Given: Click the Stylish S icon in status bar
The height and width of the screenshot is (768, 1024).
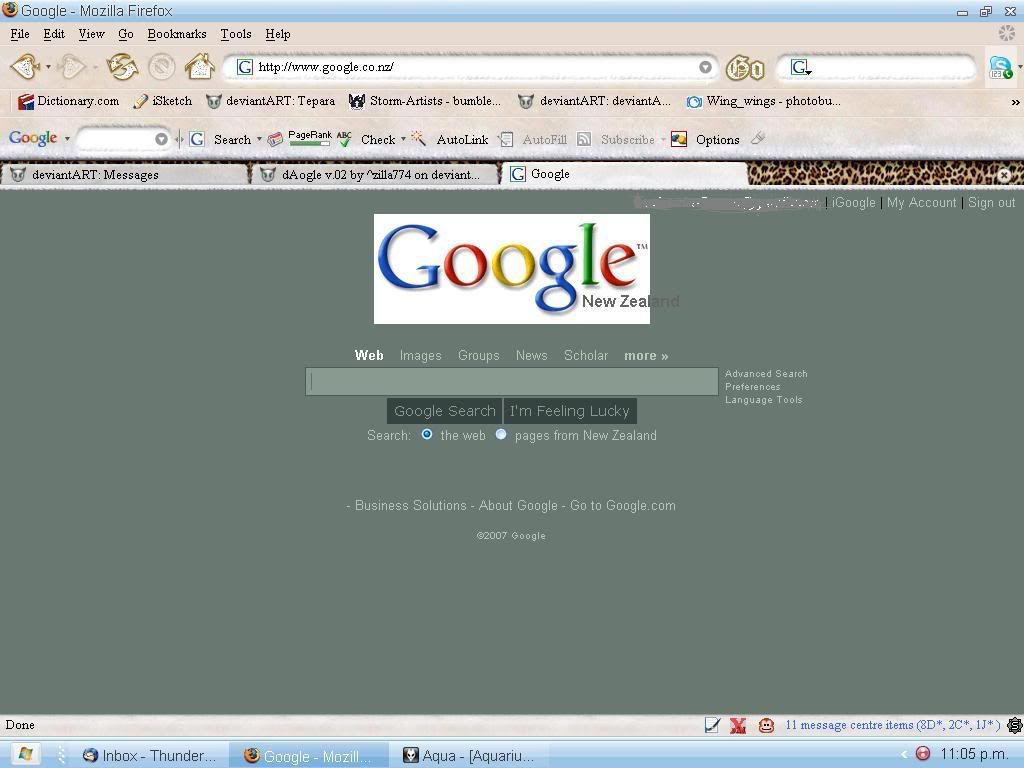Looking at the screenshot, I should pyautogui.click(x=1014, y=725).
